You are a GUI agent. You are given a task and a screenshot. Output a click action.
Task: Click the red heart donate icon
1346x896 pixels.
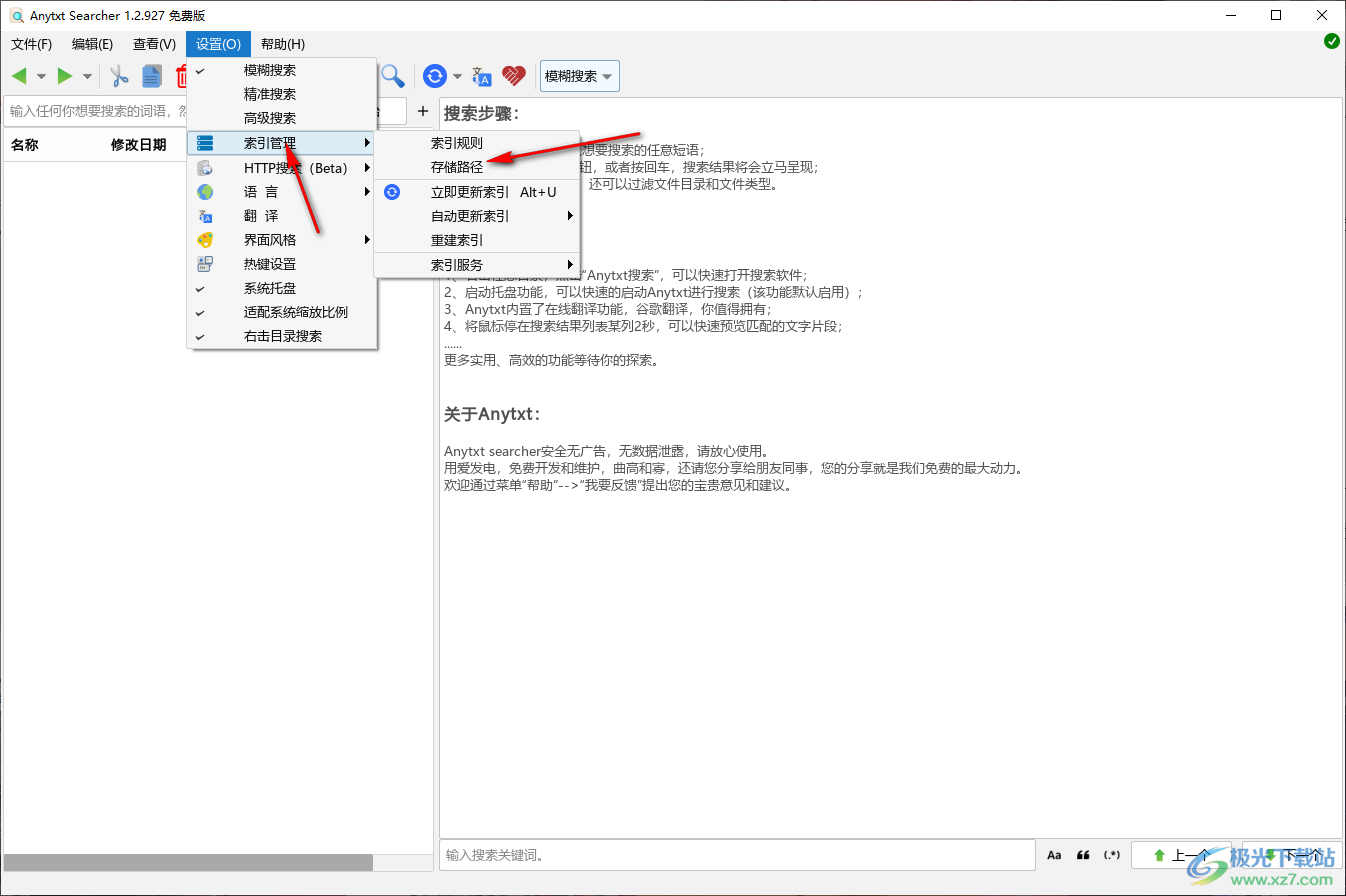[514, 76]
